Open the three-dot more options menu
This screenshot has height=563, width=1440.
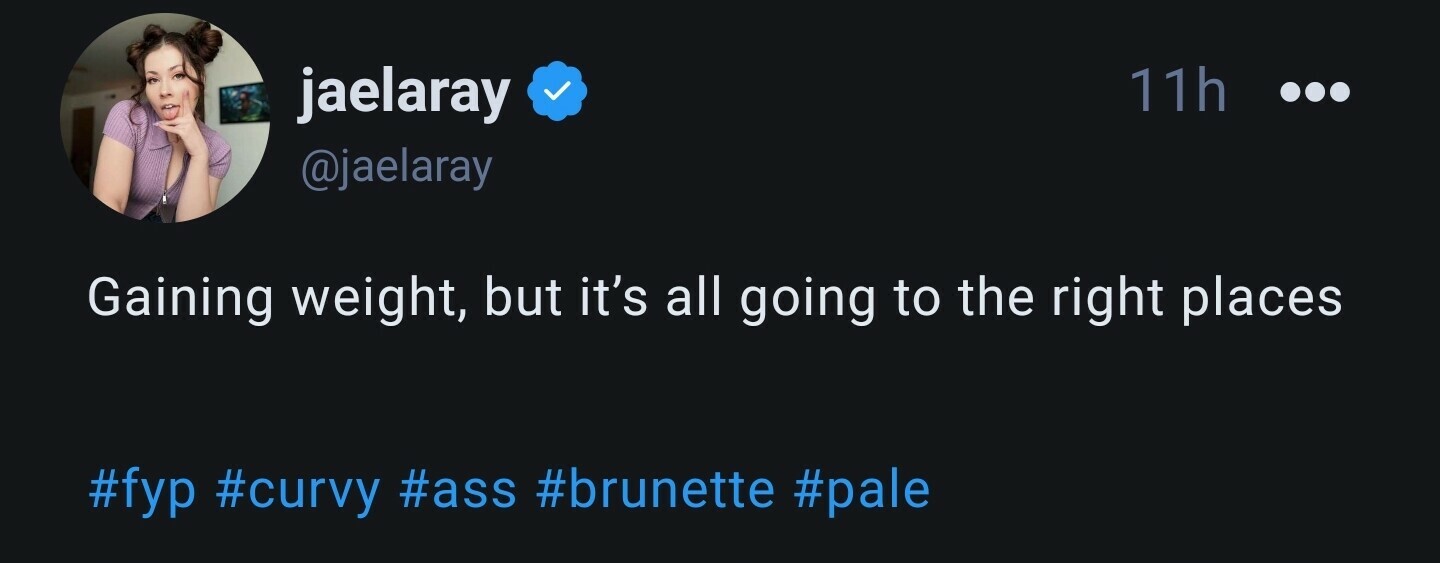(1315, 92)
